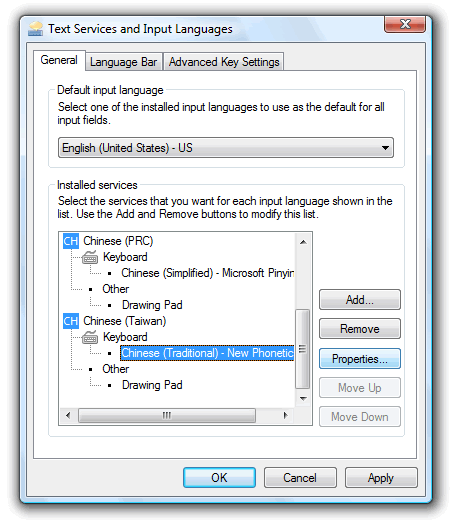Click the horizontal scrollbar left arrow
Viewport: 454px width, 521px height.
pyautogui.click(x=68, y=415)
